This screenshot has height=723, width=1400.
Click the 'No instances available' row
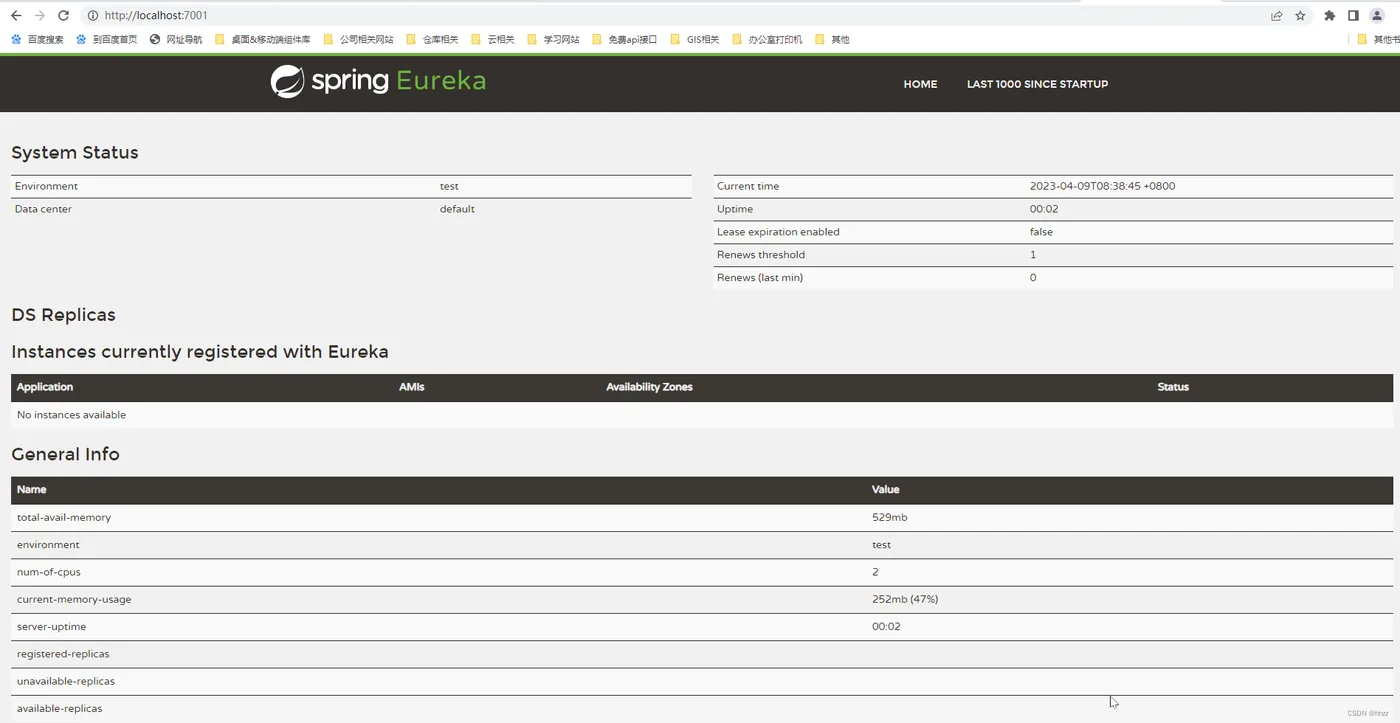point(702,415)
